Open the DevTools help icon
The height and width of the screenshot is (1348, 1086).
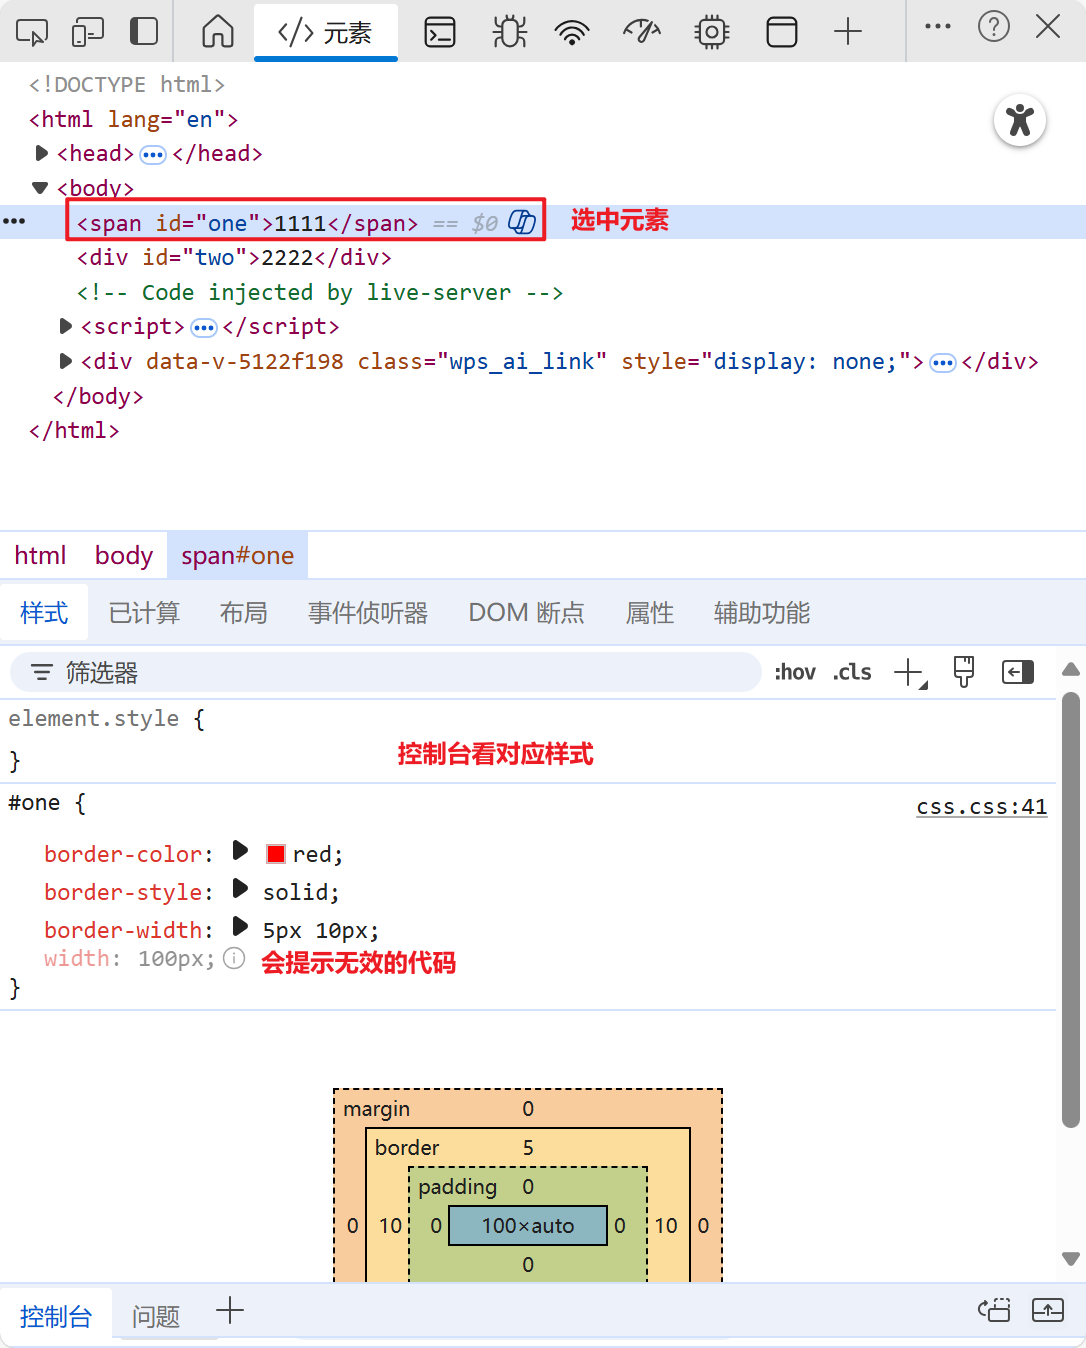994,27
